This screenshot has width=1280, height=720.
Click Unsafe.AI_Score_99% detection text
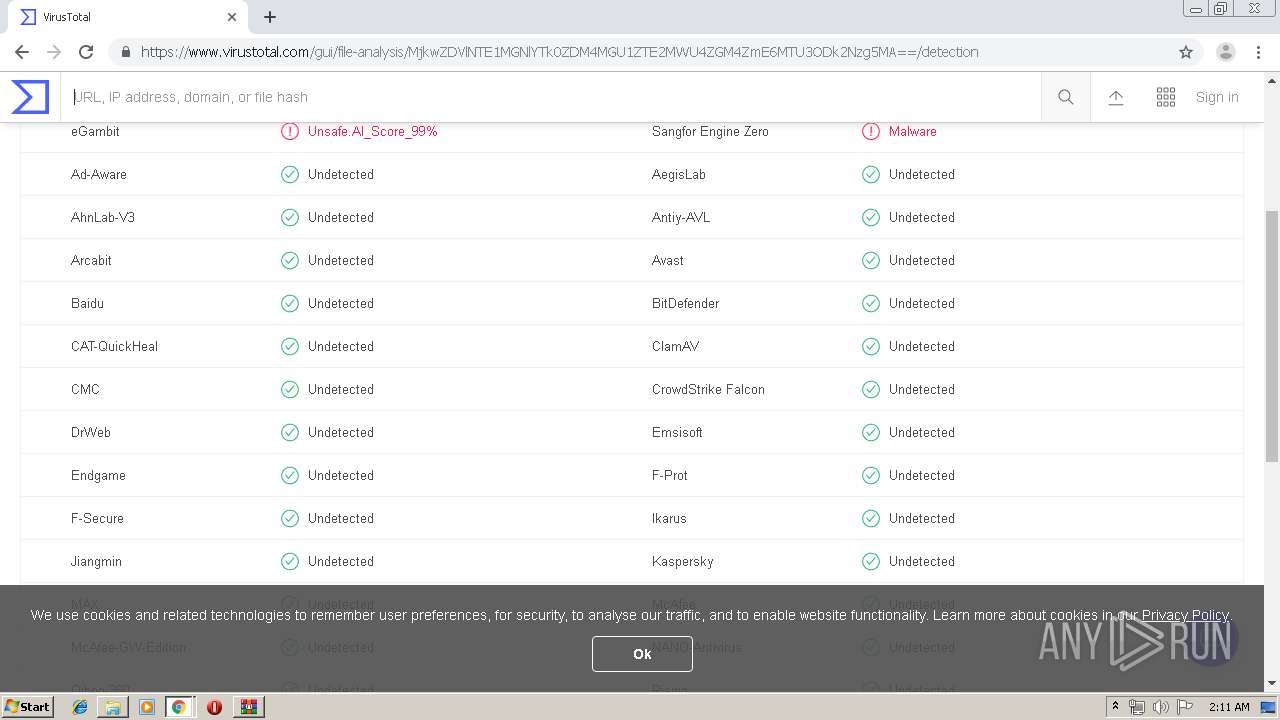(x=373, y=131)
